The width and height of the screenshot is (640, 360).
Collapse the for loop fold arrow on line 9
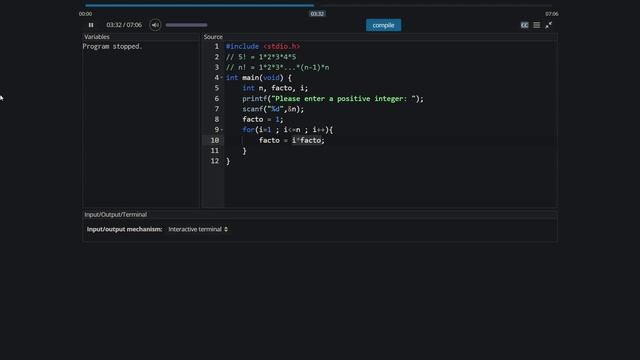pos(222,130)
